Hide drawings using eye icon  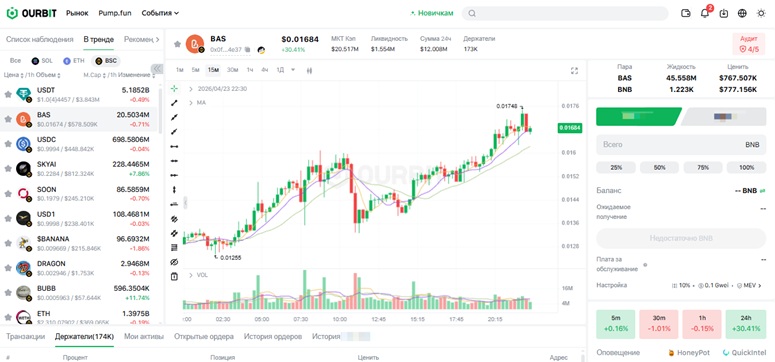pos(174,262)
